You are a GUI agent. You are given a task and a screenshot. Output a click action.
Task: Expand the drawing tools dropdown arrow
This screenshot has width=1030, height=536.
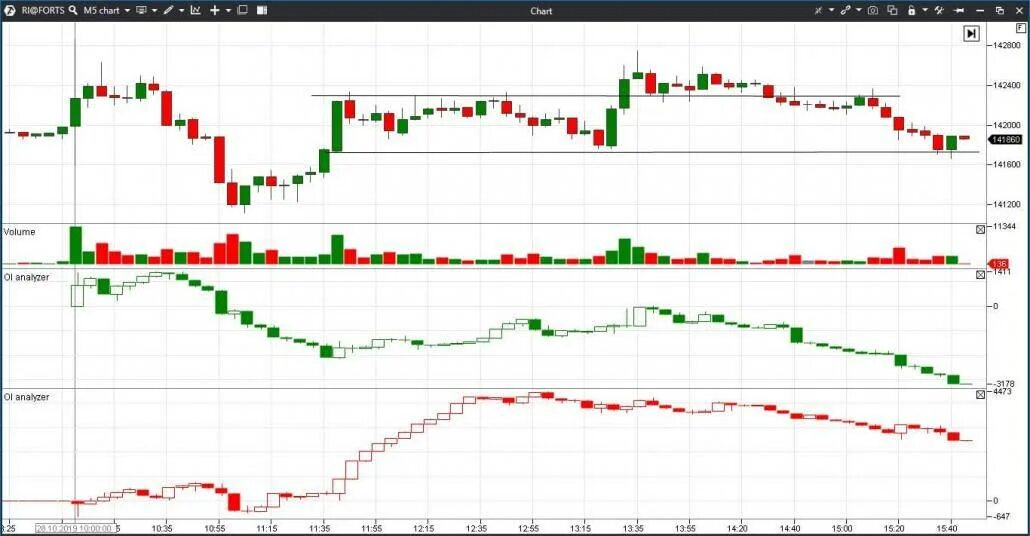(181, 11)
